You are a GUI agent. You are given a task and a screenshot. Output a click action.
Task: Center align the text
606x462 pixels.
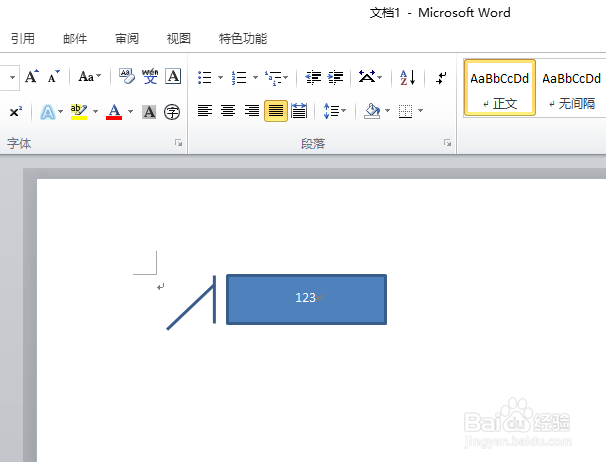tap(228, 111)
